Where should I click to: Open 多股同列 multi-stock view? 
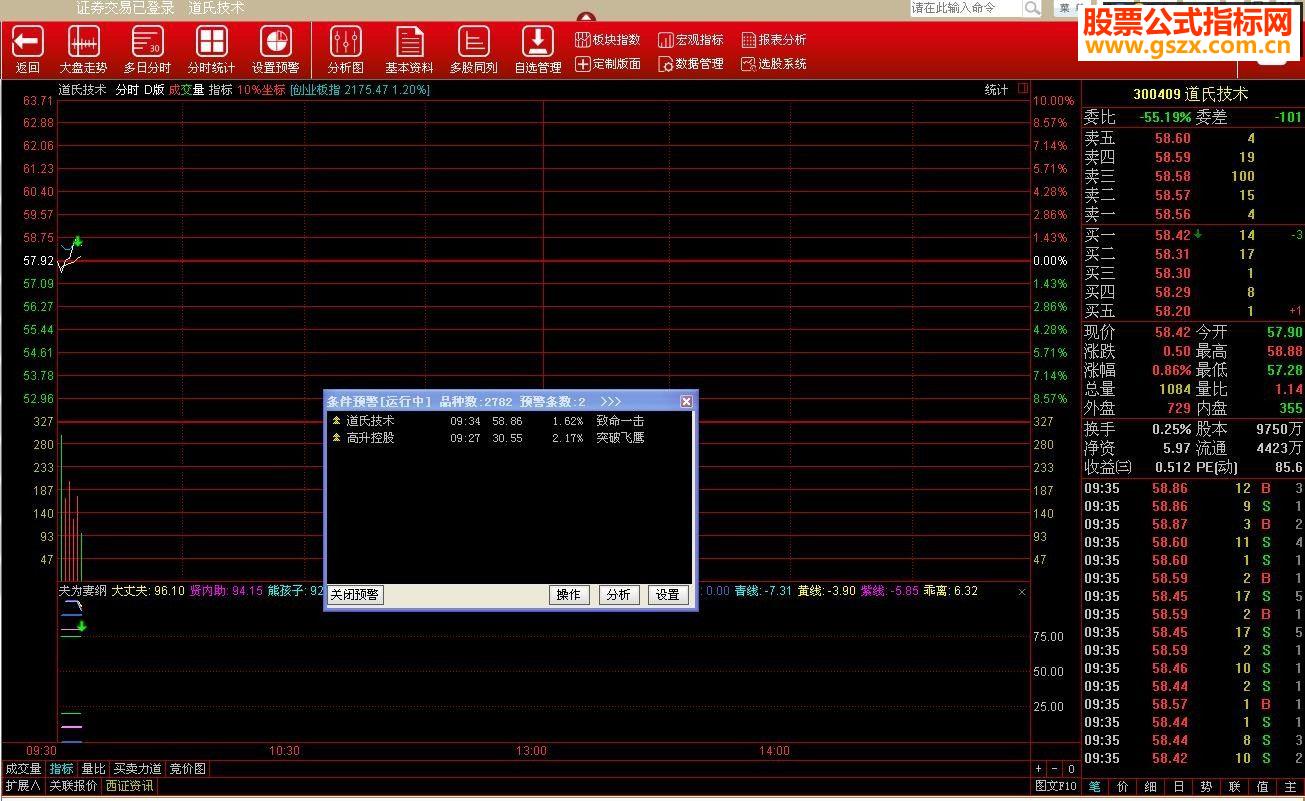tap(473, 50)
